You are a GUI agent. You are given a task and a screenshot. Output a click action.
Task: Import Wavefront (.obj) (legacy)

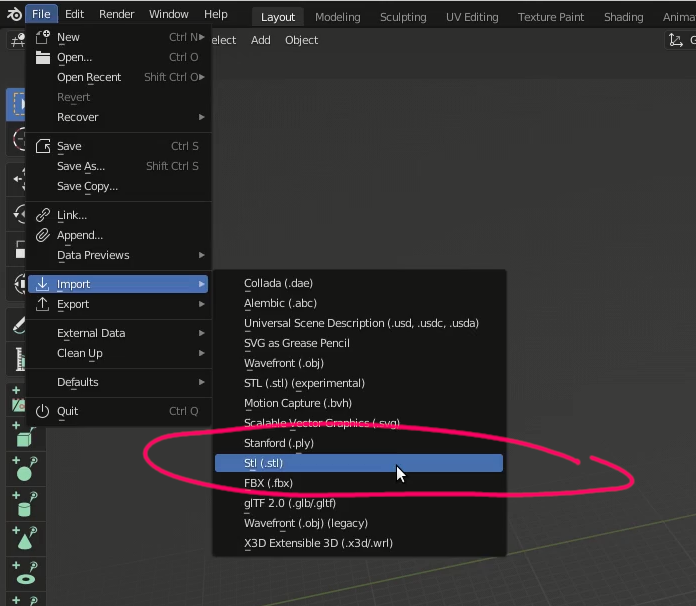tap(359, 523)
